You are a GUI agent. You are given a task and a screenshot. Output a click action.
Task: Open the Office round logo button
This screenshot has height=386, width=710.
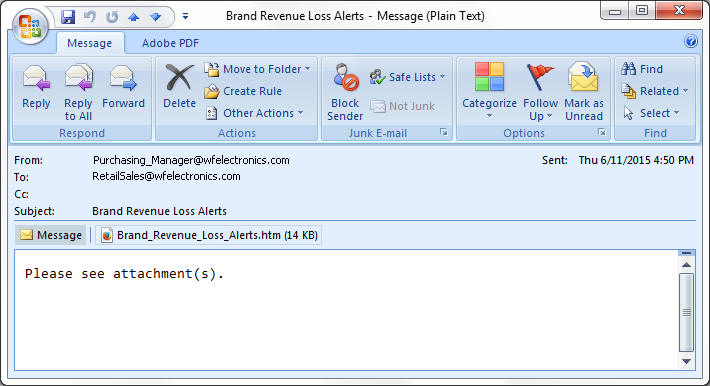[x=30, y=26]
